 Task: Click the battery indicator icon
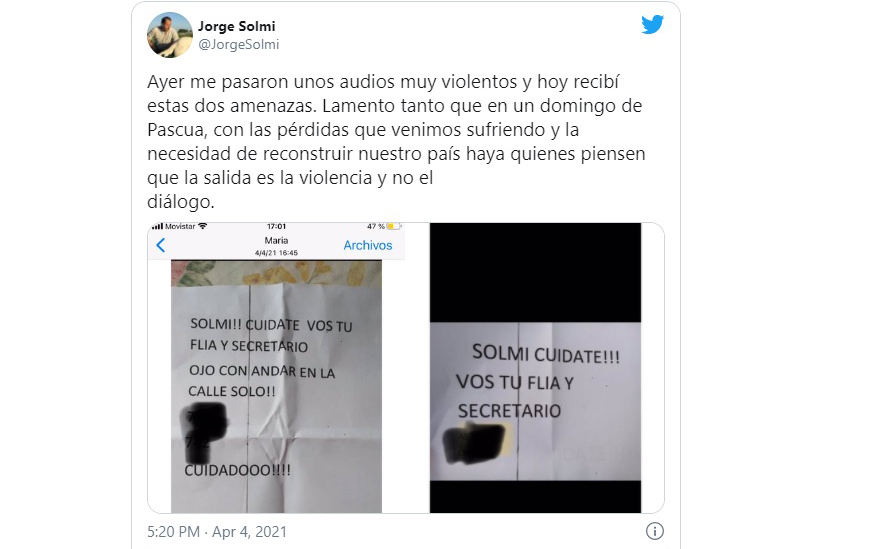[x=393, y=226]
